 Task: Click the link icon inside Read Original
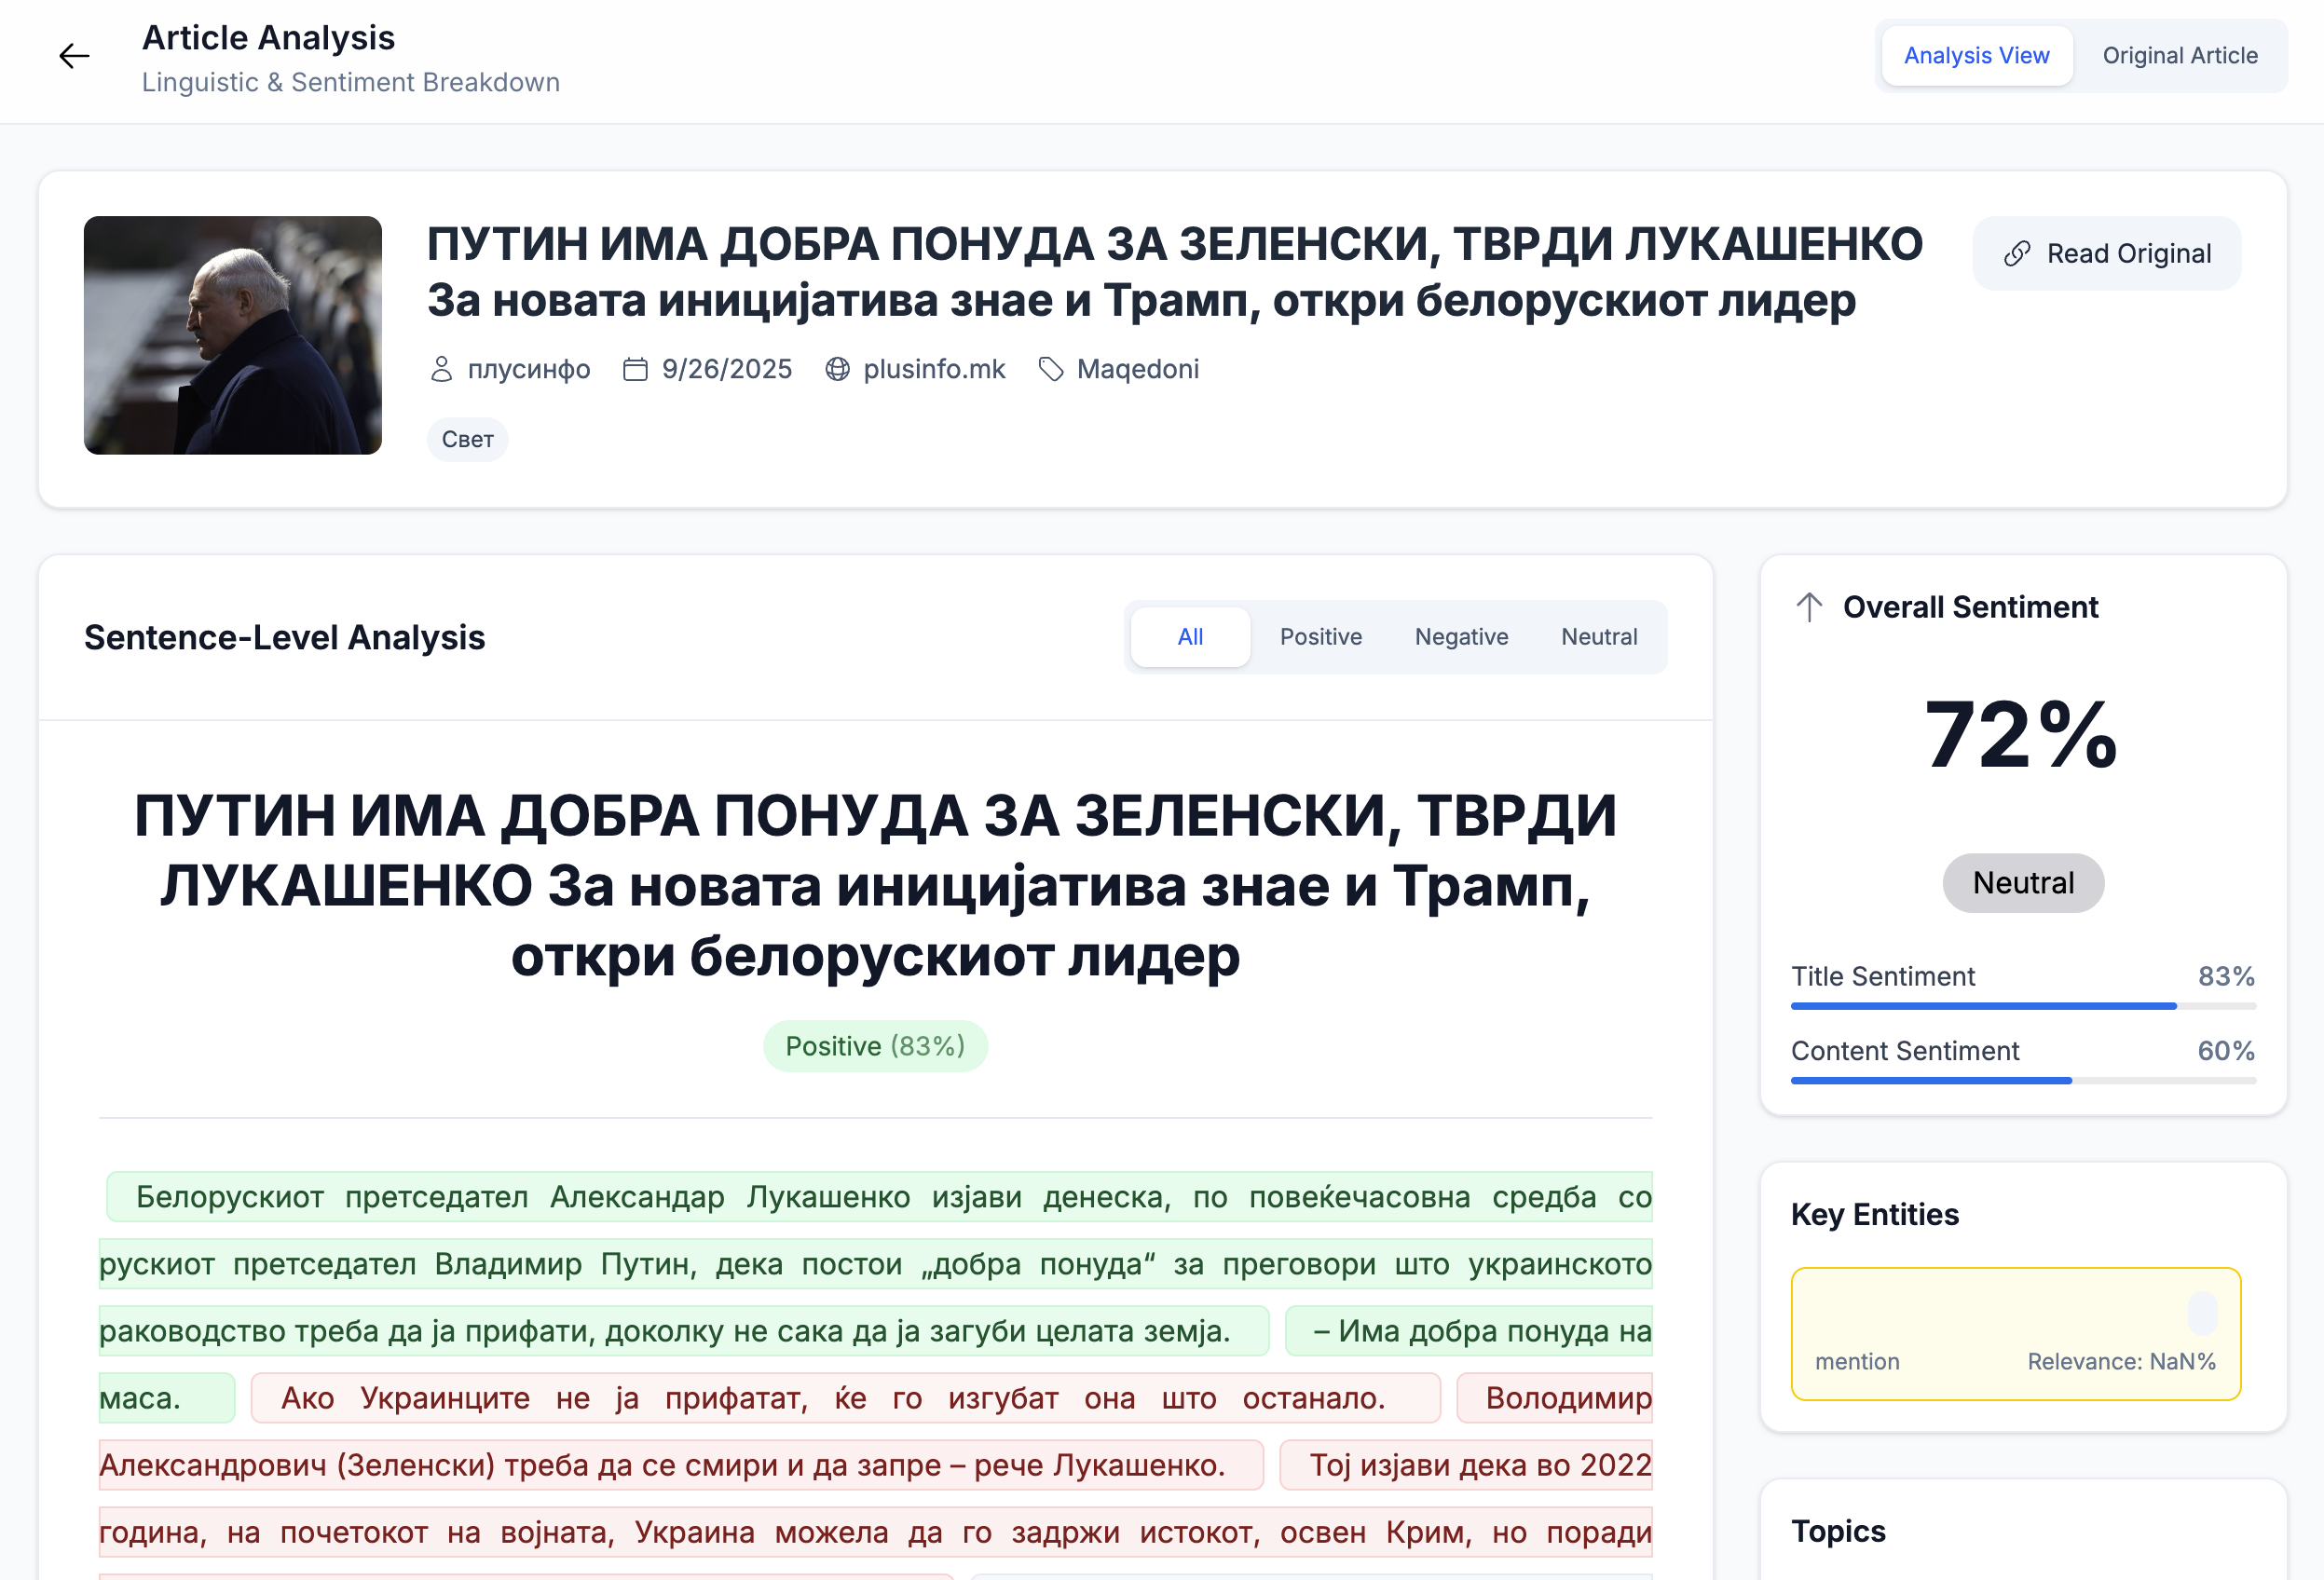pos(2017,253)
